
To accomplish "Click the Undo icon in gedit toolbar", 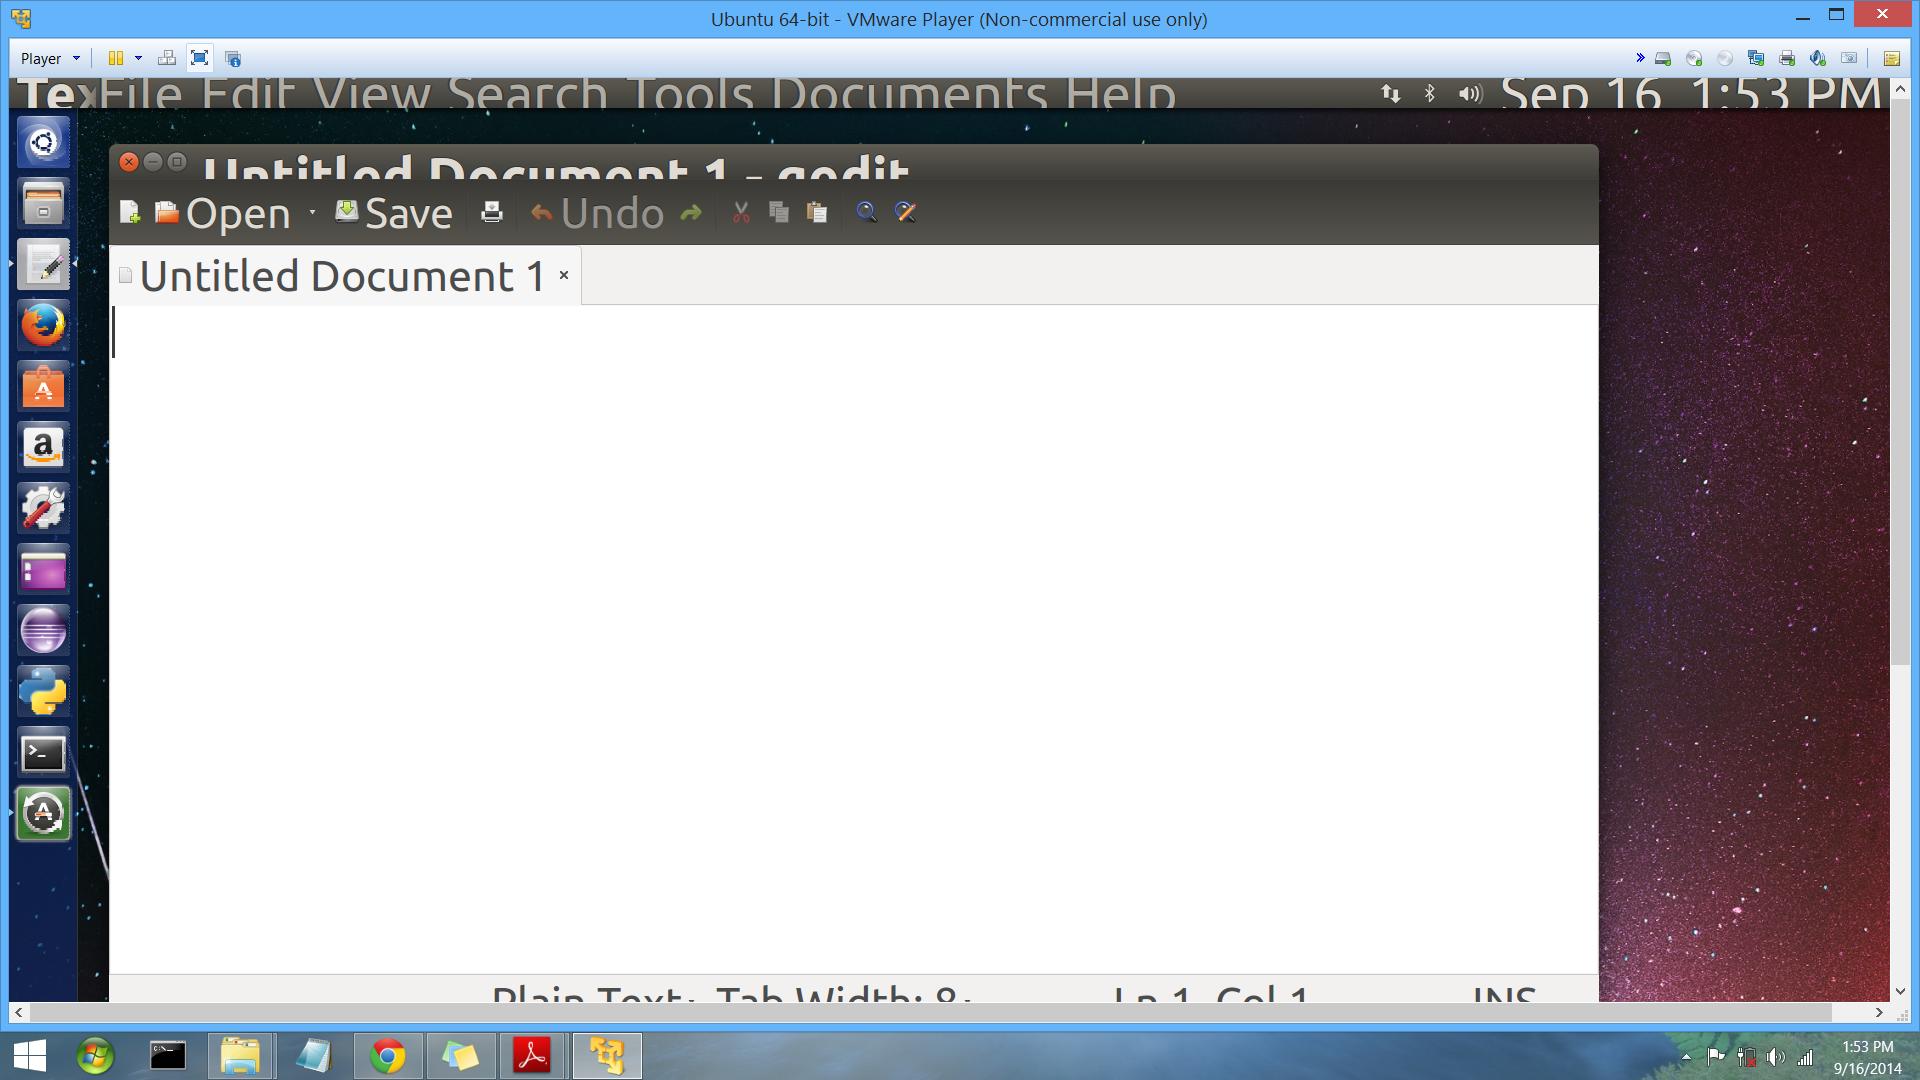I will (x=541, y=212).
